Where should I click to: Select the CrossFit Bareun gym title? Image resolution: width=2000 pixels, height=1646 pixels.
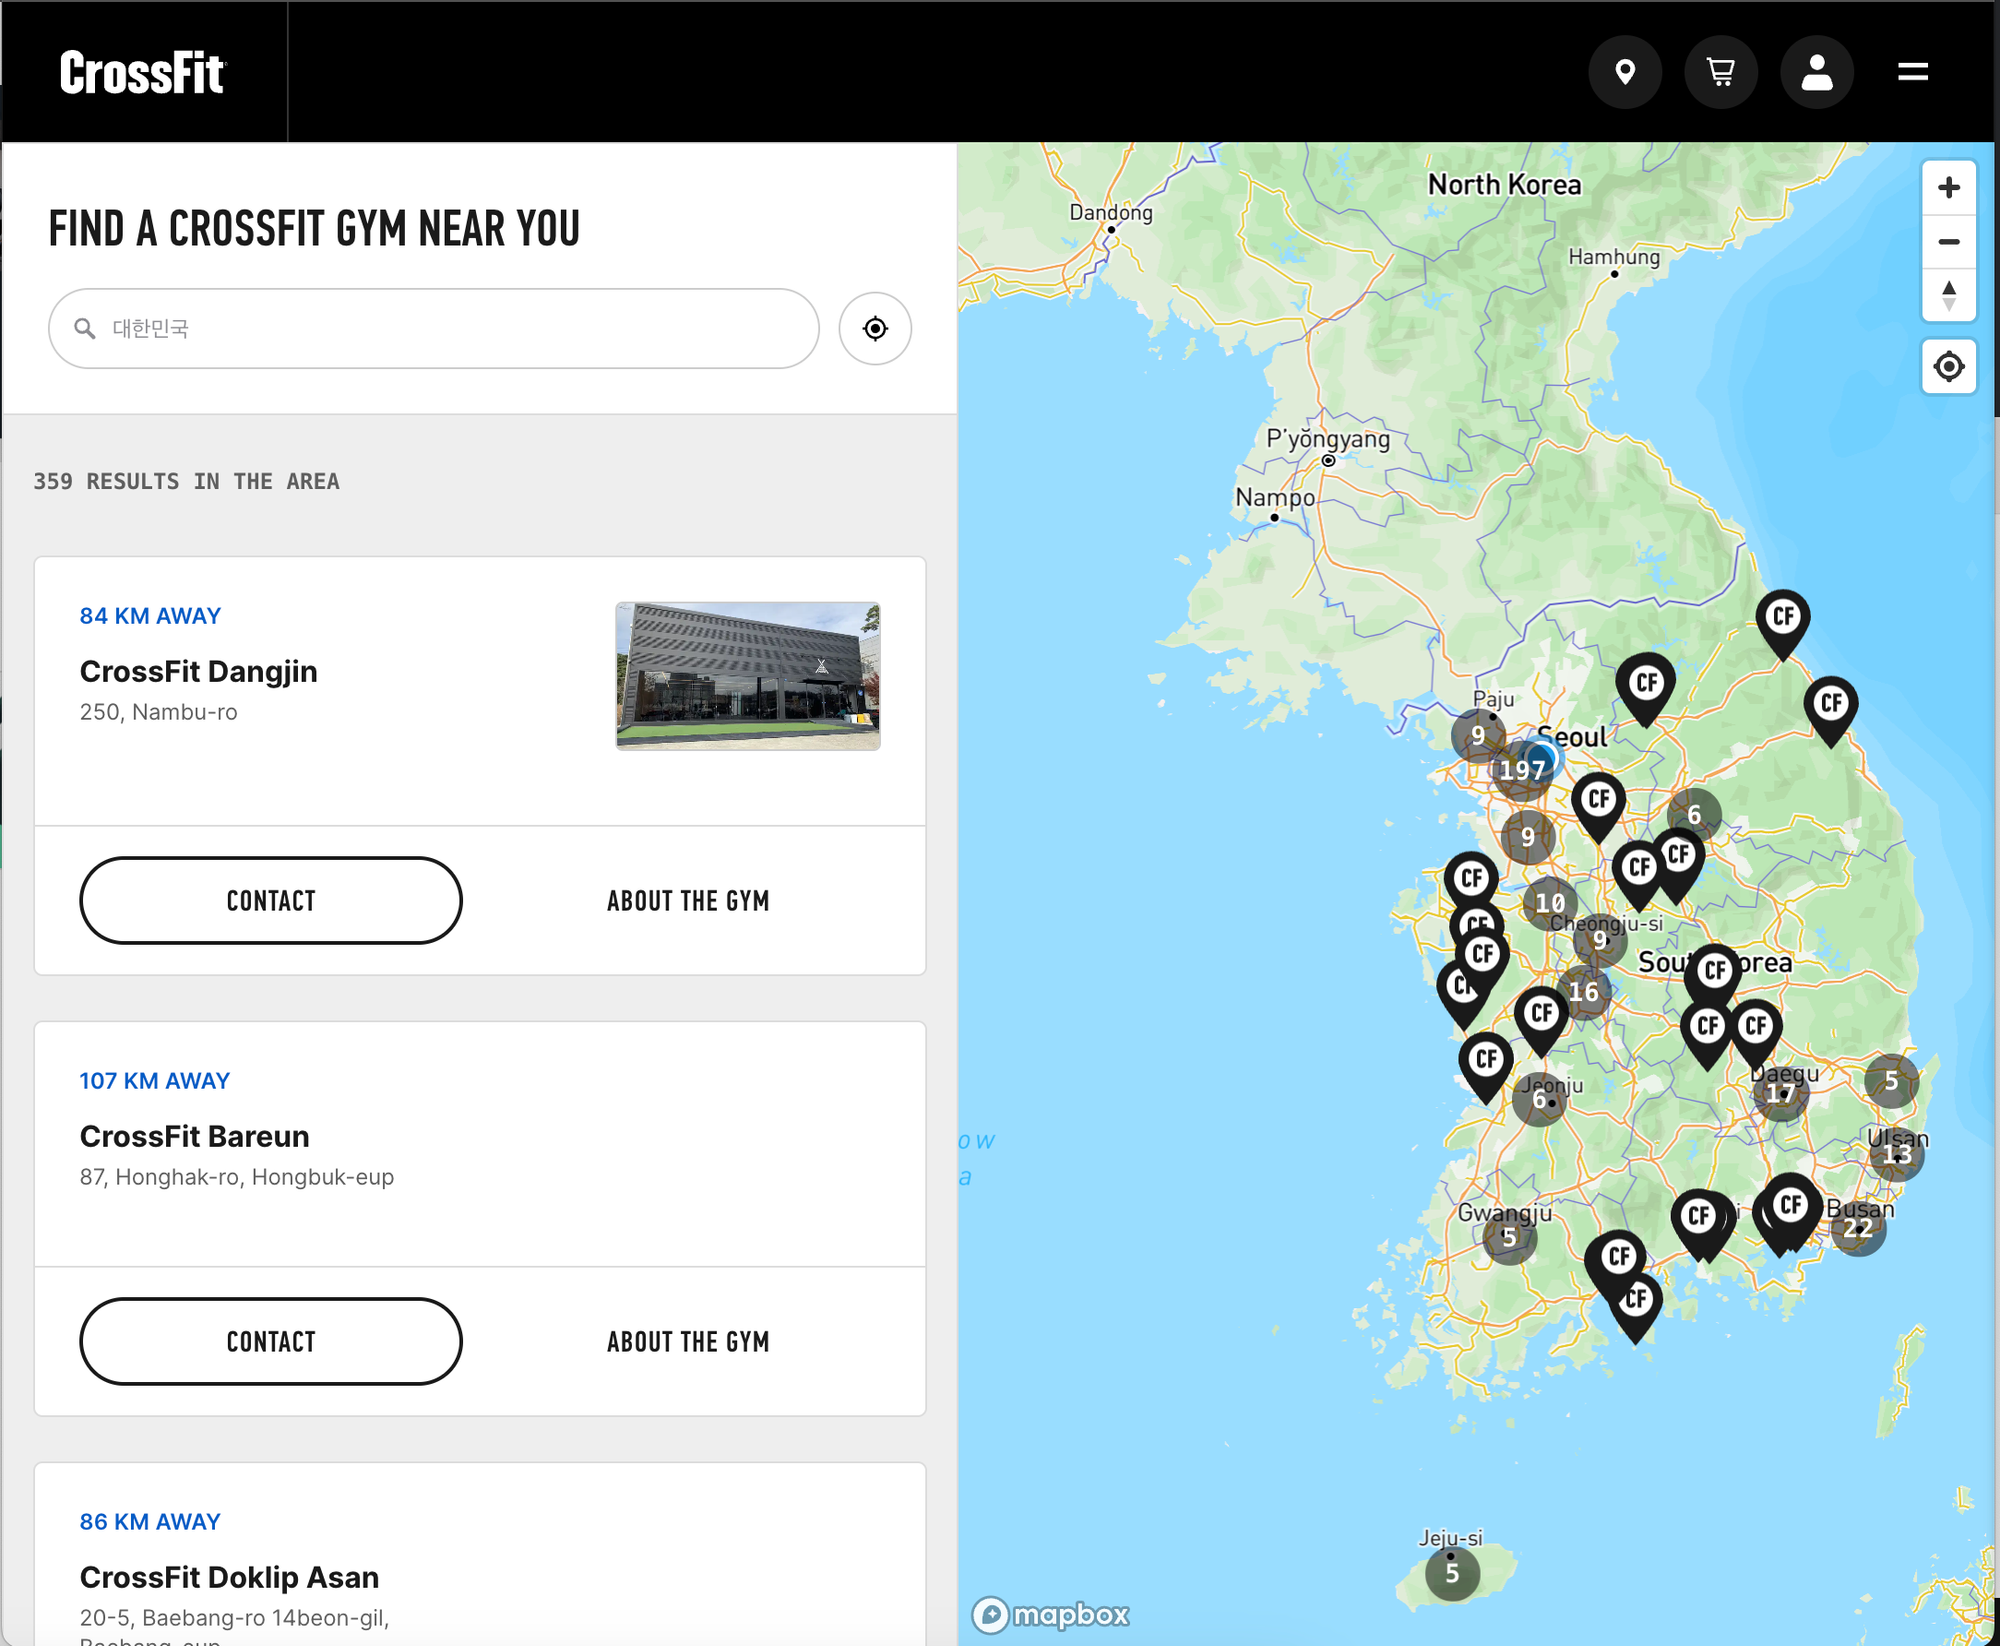[195, 1136]
